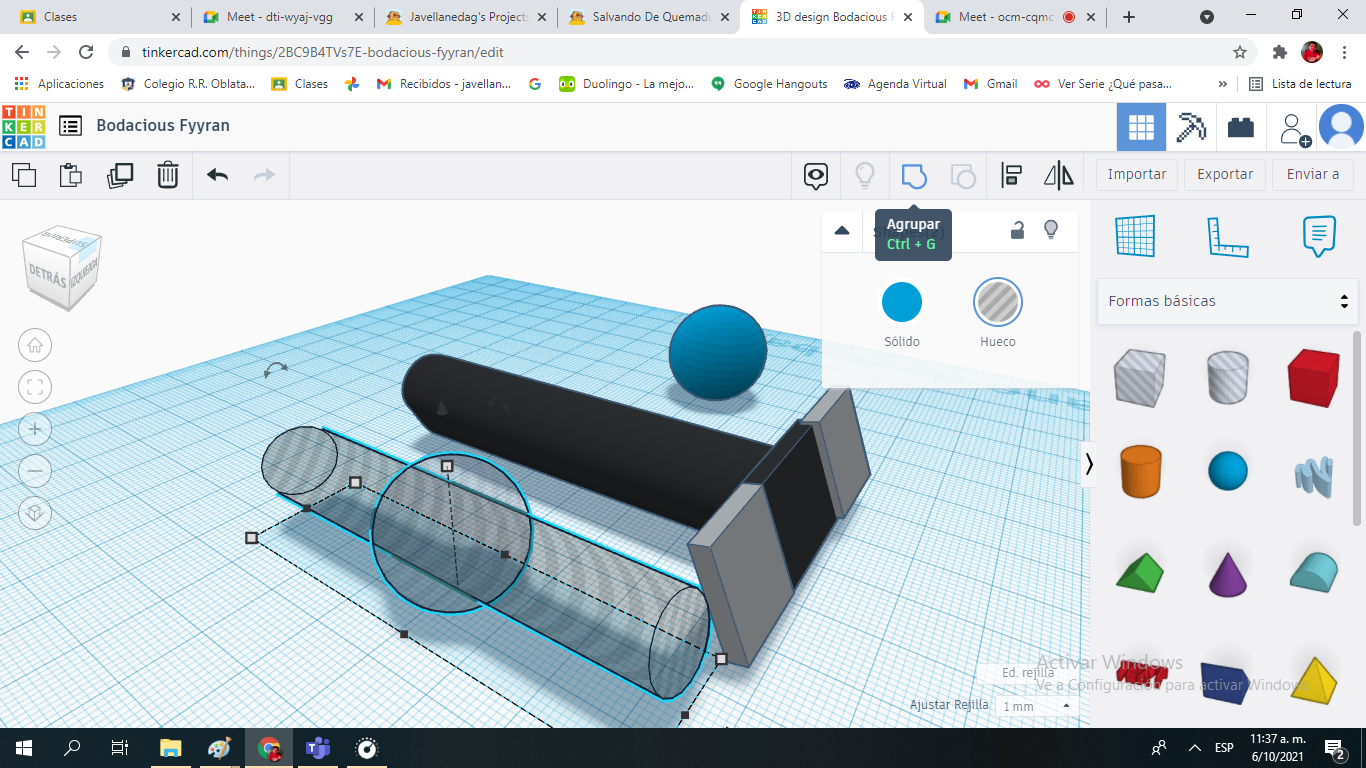Click the Paste icon
1366x768 pixels.
pyautogui.click(x=71, y=175)
